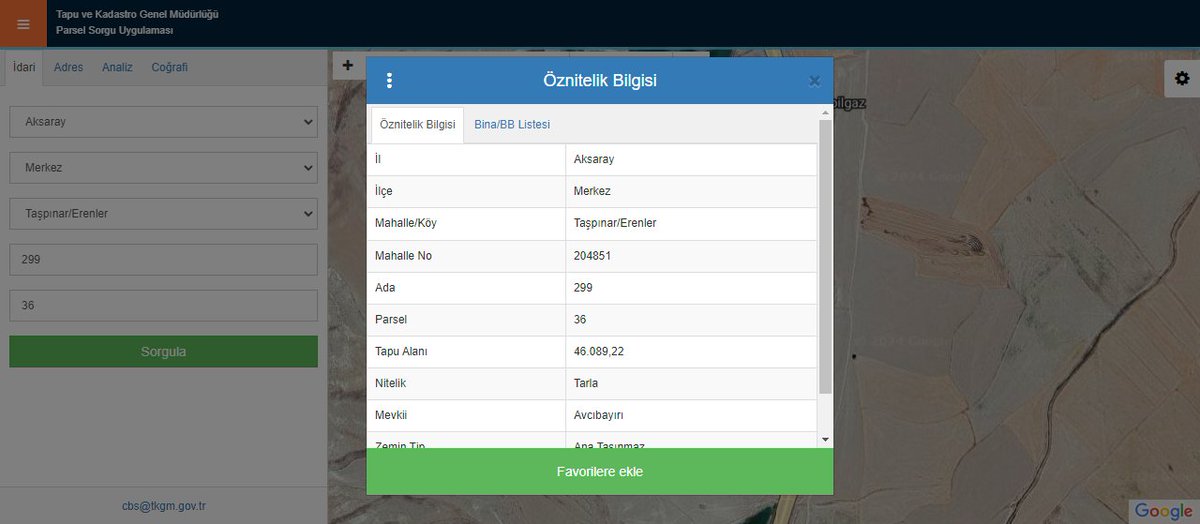Click the green Sorgula button
This screenshot has width=1200, height=524.
click(164, 351)
